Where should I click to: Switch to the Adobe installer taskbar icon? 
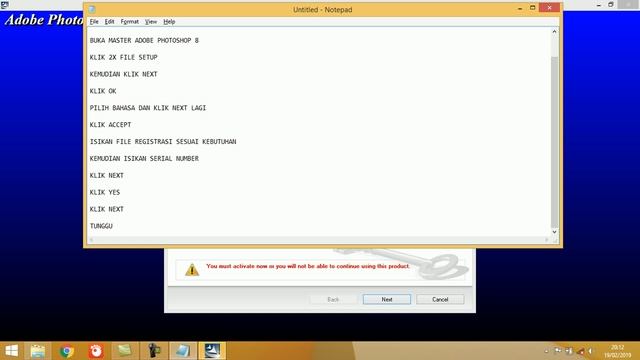click(x=212, y=351)
